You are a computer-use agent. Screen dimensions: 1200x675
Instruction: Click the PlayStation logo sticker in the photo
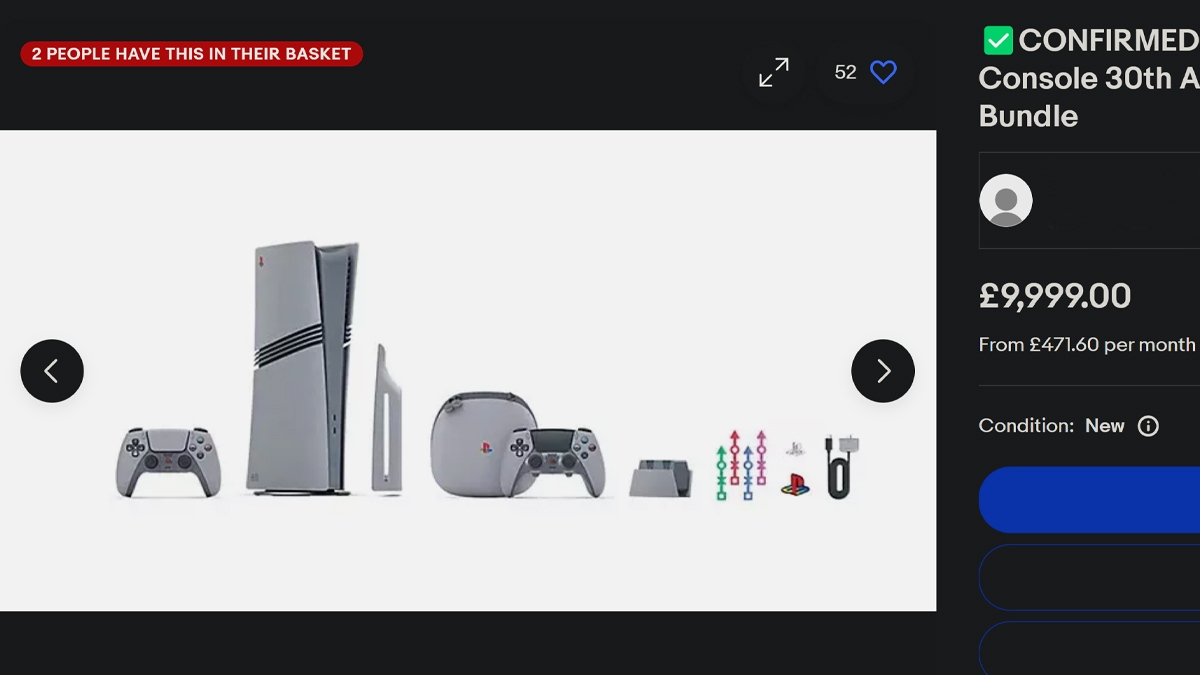click(795, 483)
